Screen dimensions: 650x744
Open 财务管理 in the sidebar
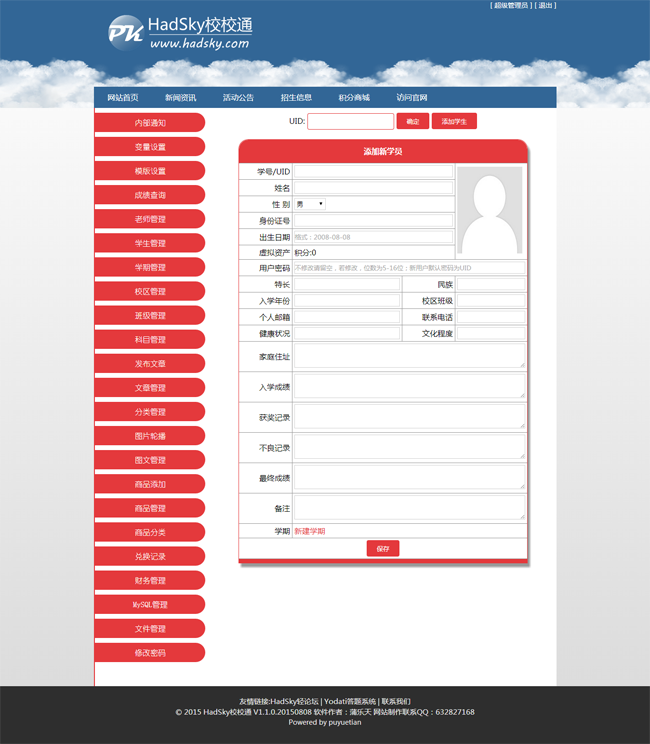click(150, 580)
